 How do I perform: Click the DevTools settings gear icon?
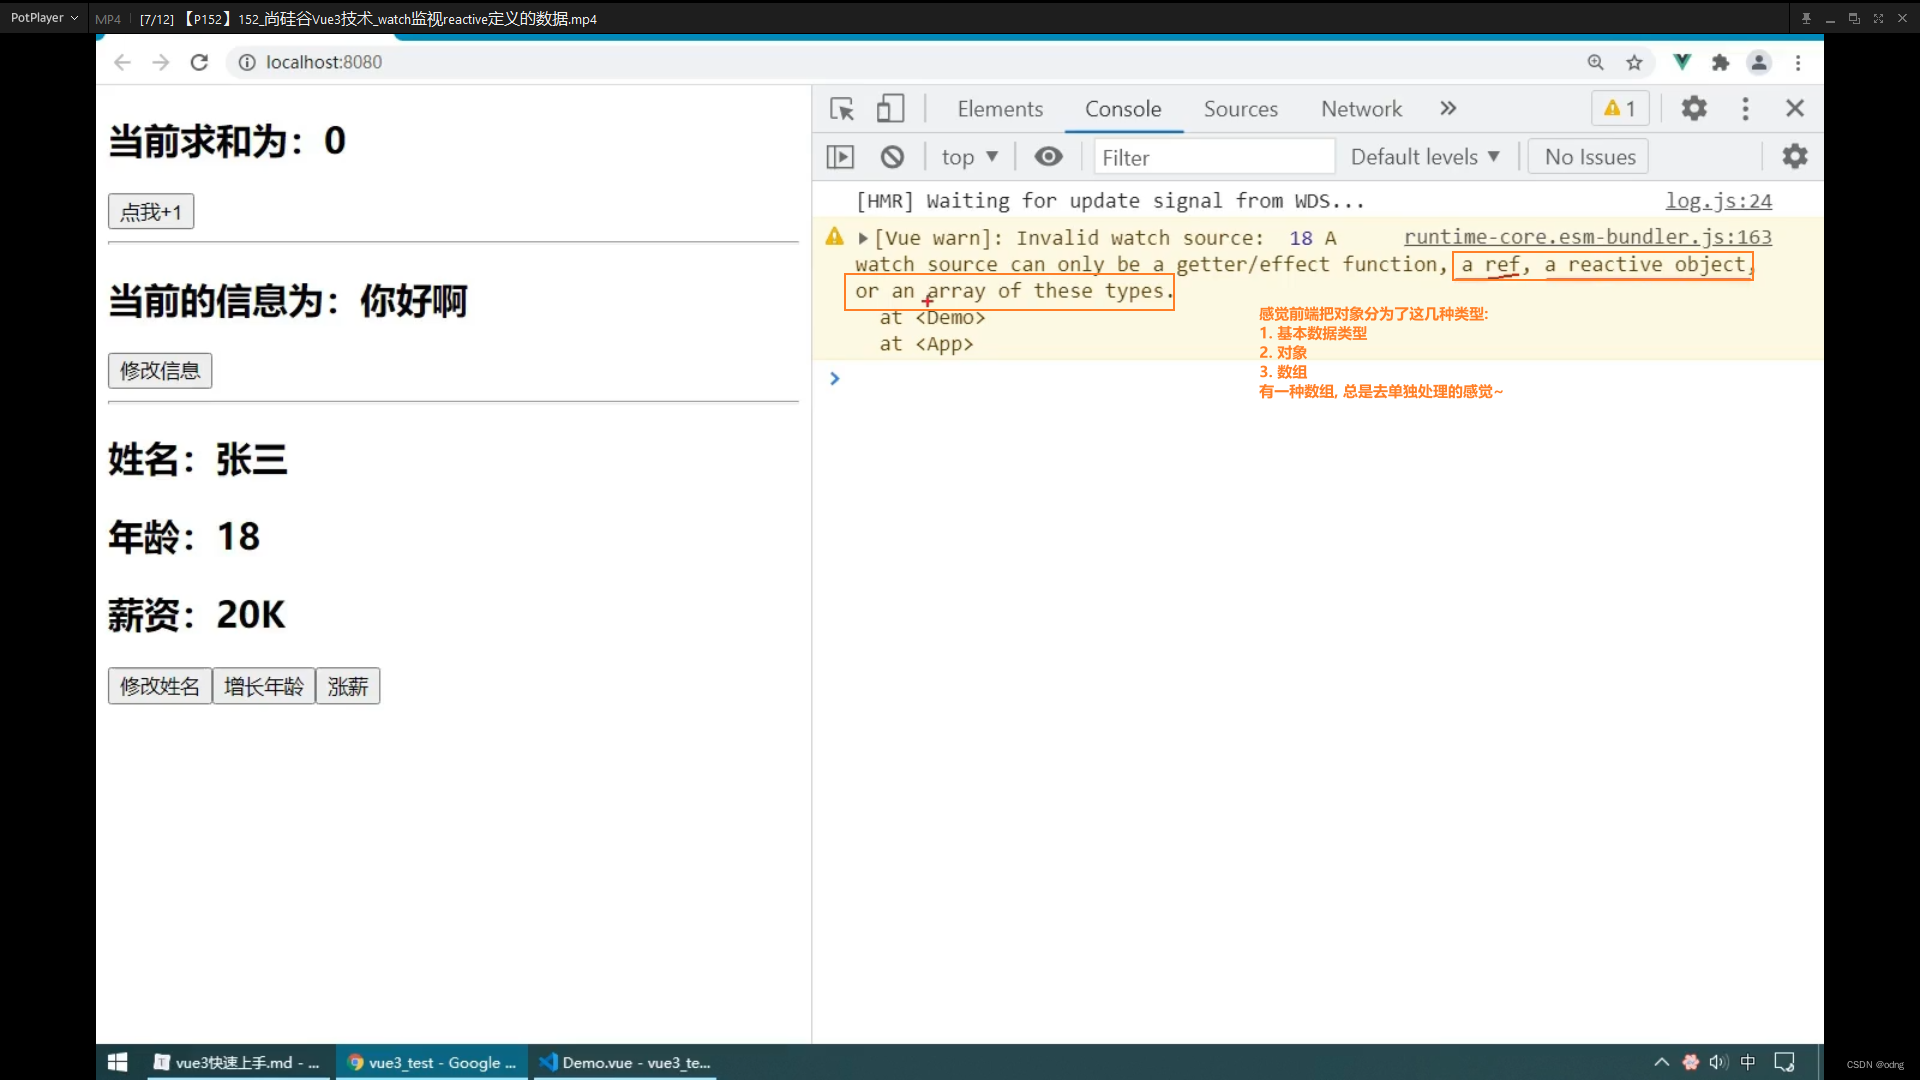coord(1695,108)
